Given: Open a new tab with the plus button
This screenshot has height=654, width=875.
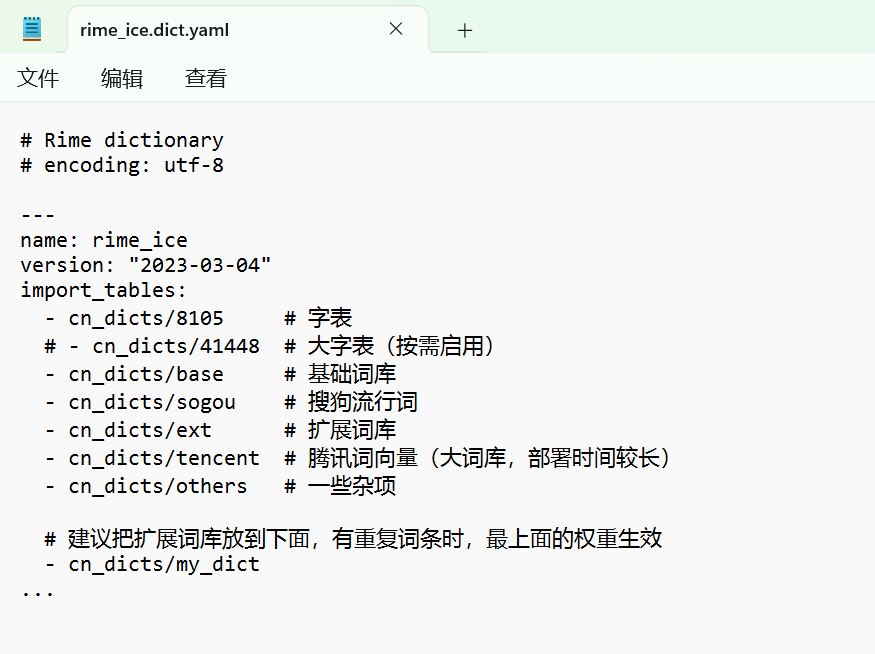Looking at the screenshot, I should 464,30.
